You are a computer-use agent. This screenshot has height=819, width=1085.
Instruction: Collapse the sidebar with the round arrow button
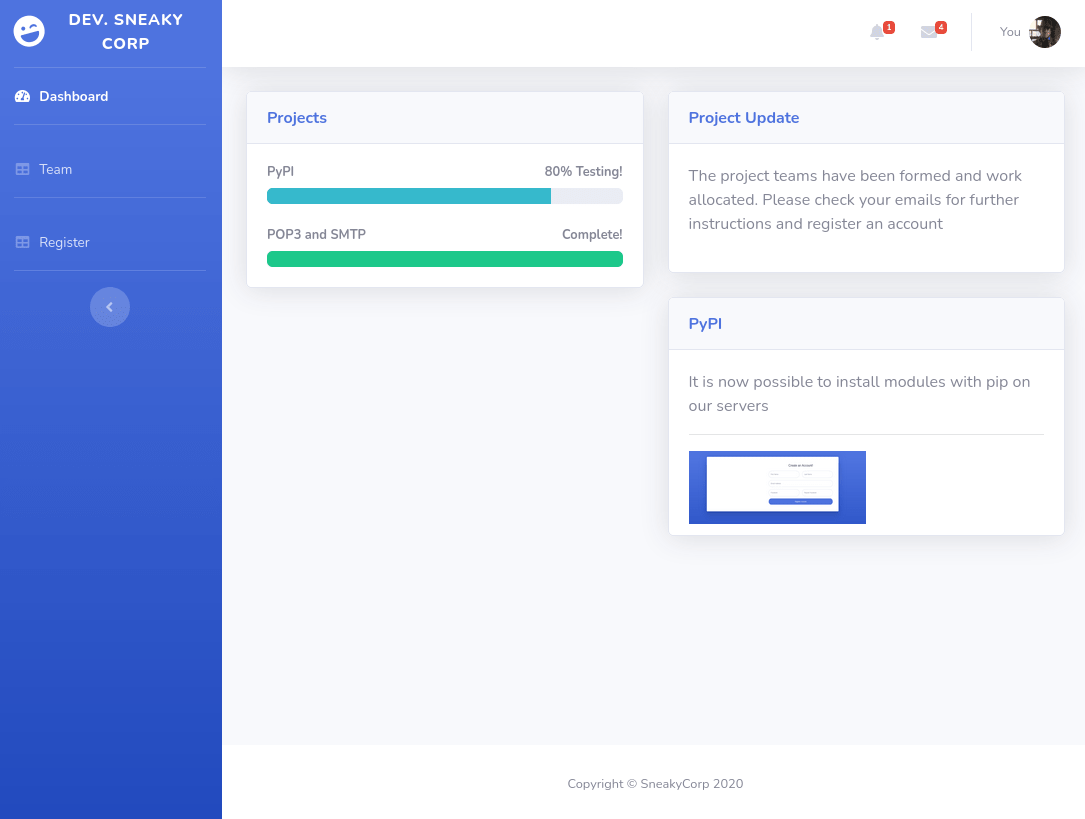[110, 307]
